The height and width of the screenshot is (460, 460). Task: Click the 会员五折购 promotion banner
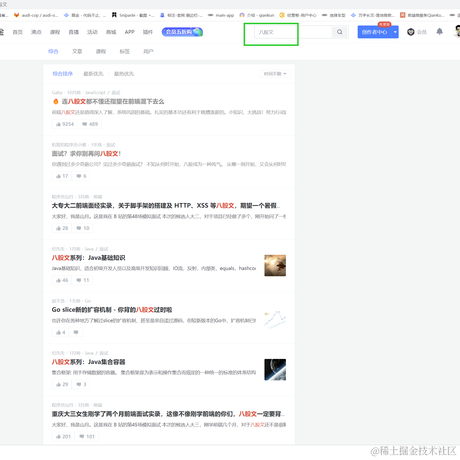click(182, 32)
